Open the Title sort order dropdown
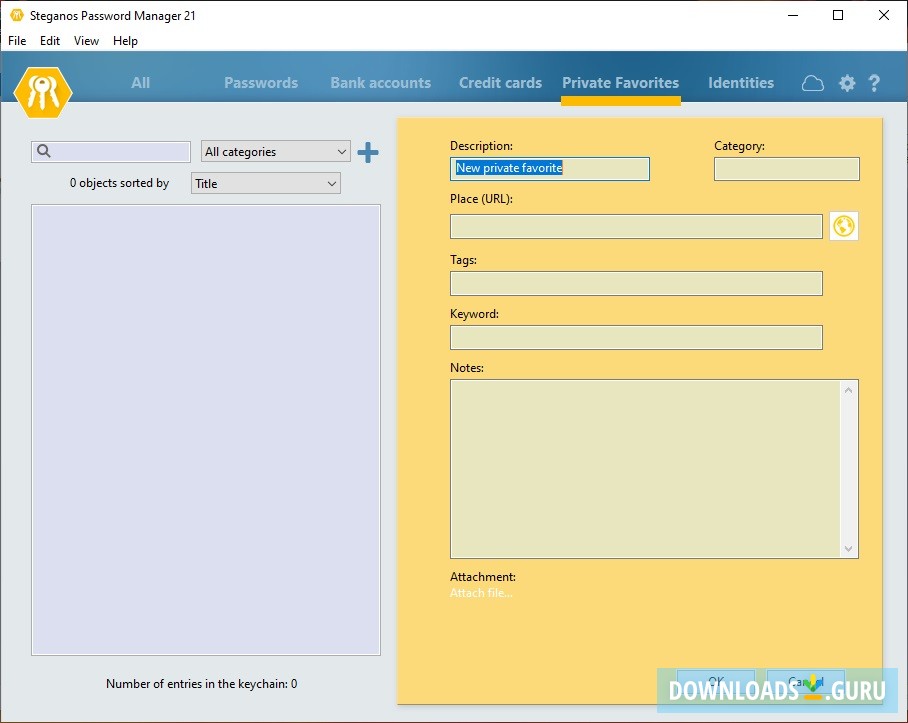This screenshot has height=723, width=908. pos(265,184)
